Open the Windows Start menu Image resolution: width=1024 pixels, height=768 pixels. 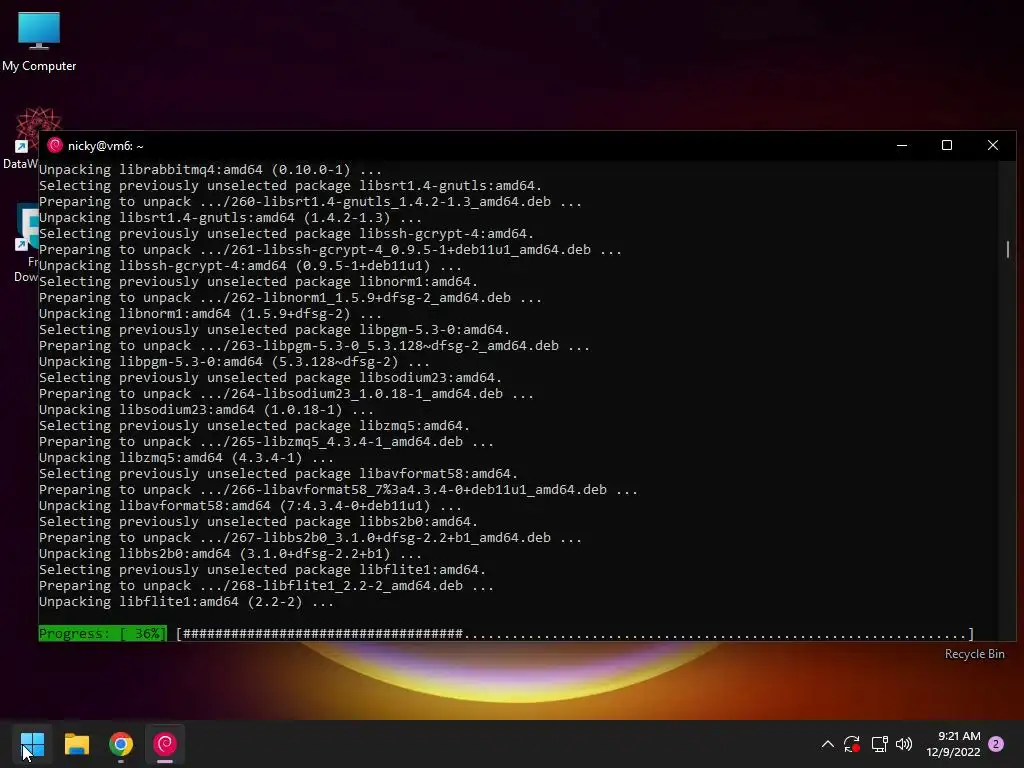pyautogui.click(x=32, y=744)
